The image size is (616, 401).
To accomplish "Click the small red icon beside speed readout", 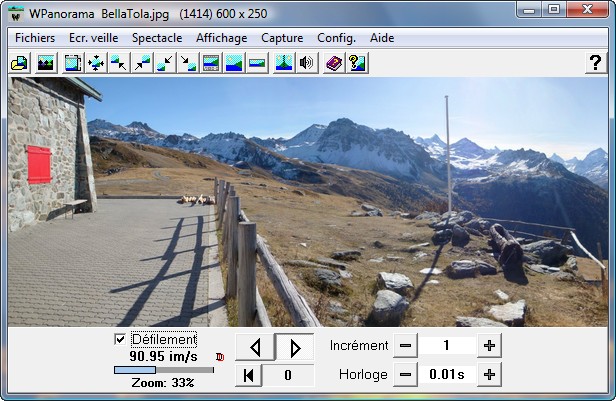I will point(220,357).
